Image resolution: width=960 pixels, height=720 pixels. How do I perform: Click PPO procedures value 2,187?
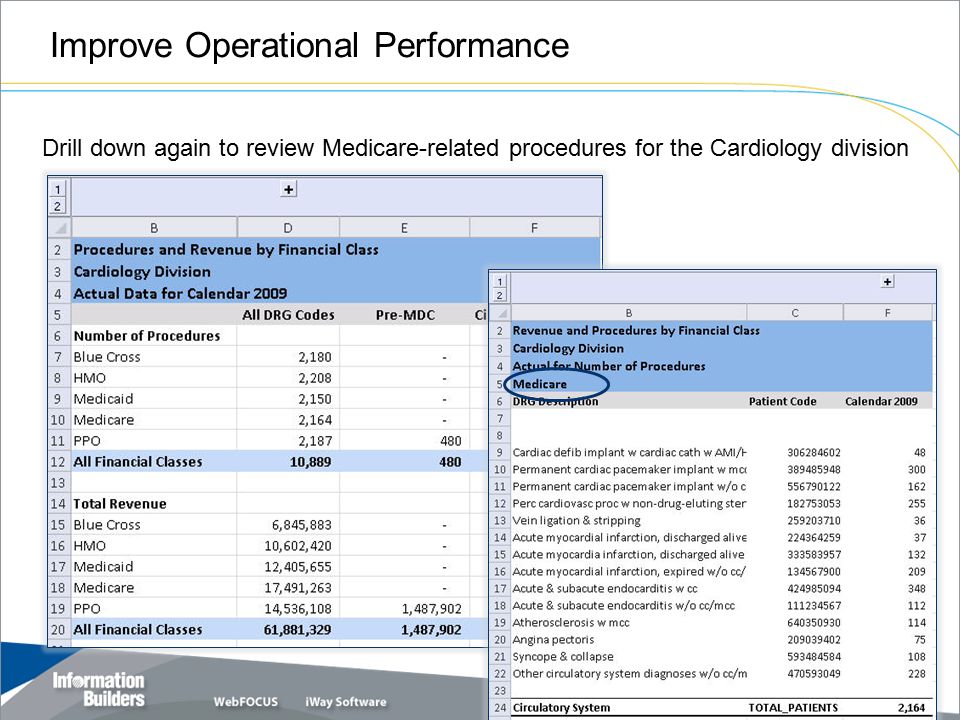(315, 441)
